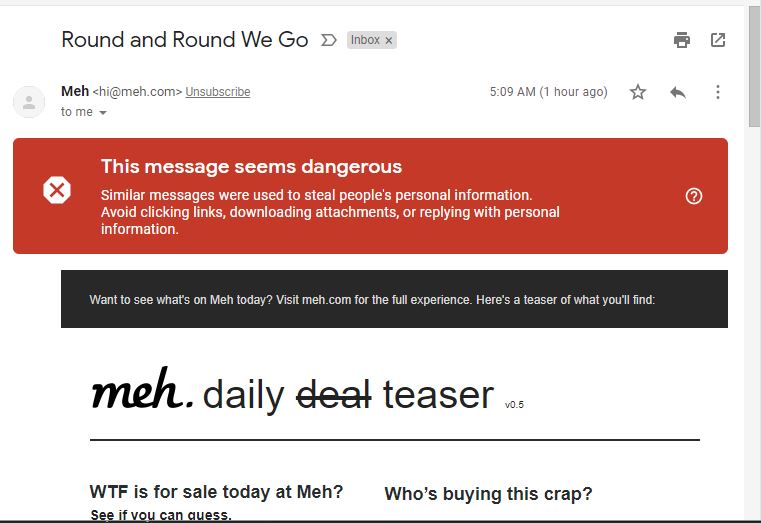Open the three-dot More options menu
Viewport: 761px width, 523px height.
tap(718, 92)
